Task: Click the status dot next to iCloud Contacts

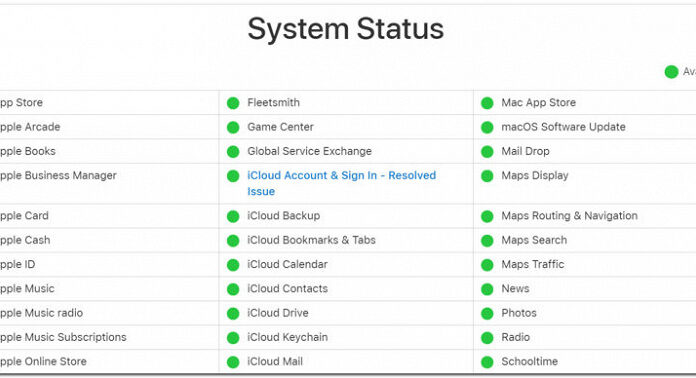Action: coord(233,289)
